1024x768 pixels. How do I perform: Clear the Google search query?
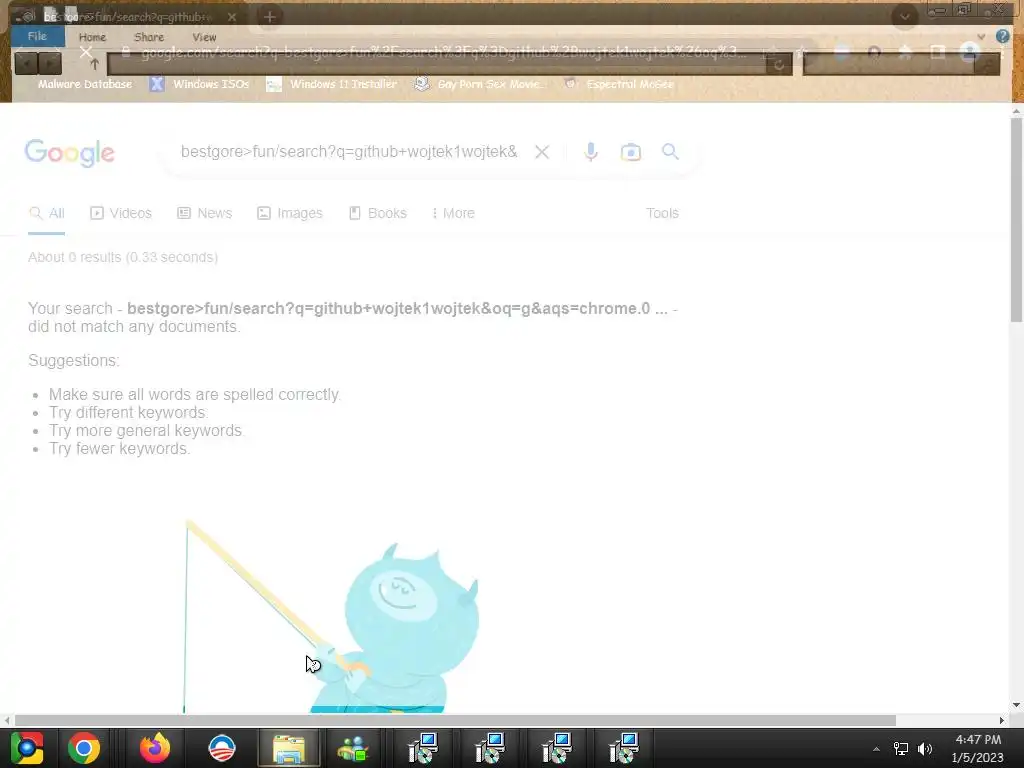click(542, 152)
